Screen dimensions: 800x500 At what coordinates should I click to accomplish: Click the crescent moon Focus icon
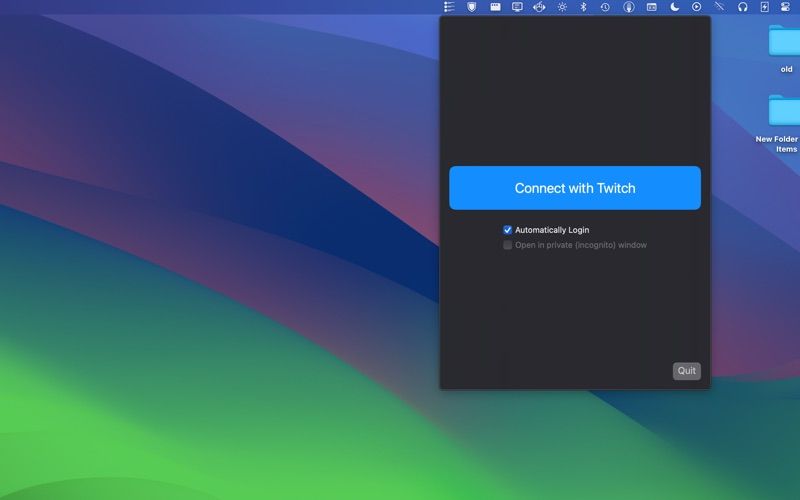(x=674, y=7)
